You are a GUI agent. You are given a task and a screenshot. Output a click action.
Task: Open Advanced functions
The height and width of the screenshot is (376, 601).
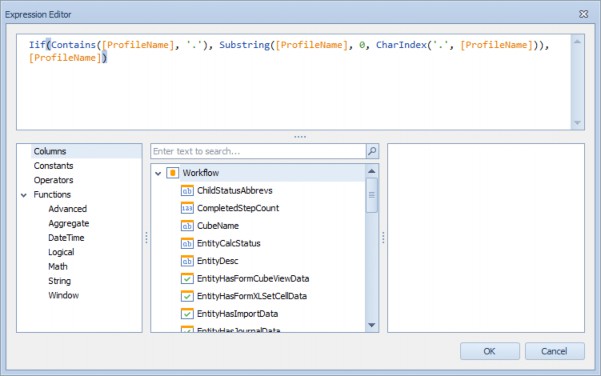click(x=67, y=209)
